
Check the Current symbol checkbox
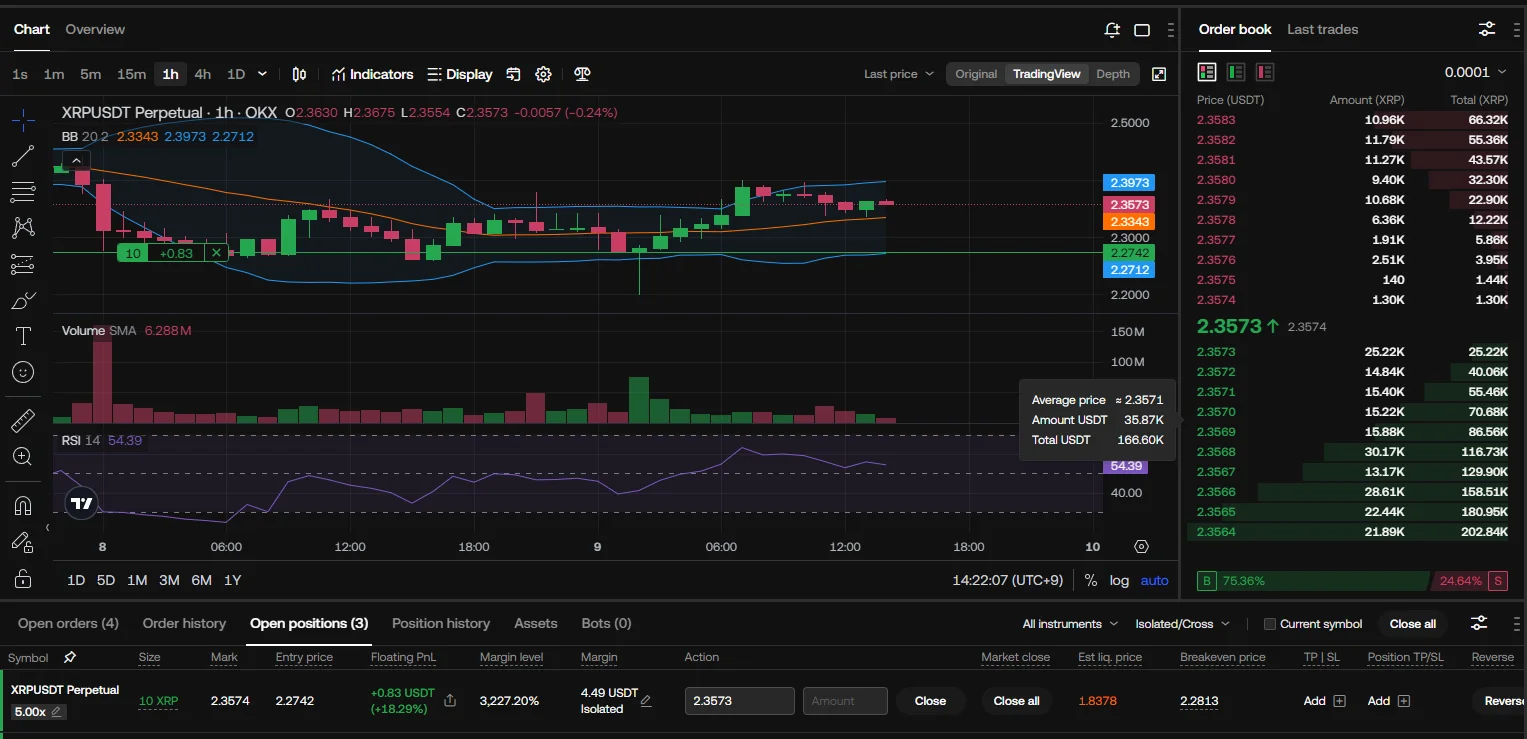click(1270, 624)
